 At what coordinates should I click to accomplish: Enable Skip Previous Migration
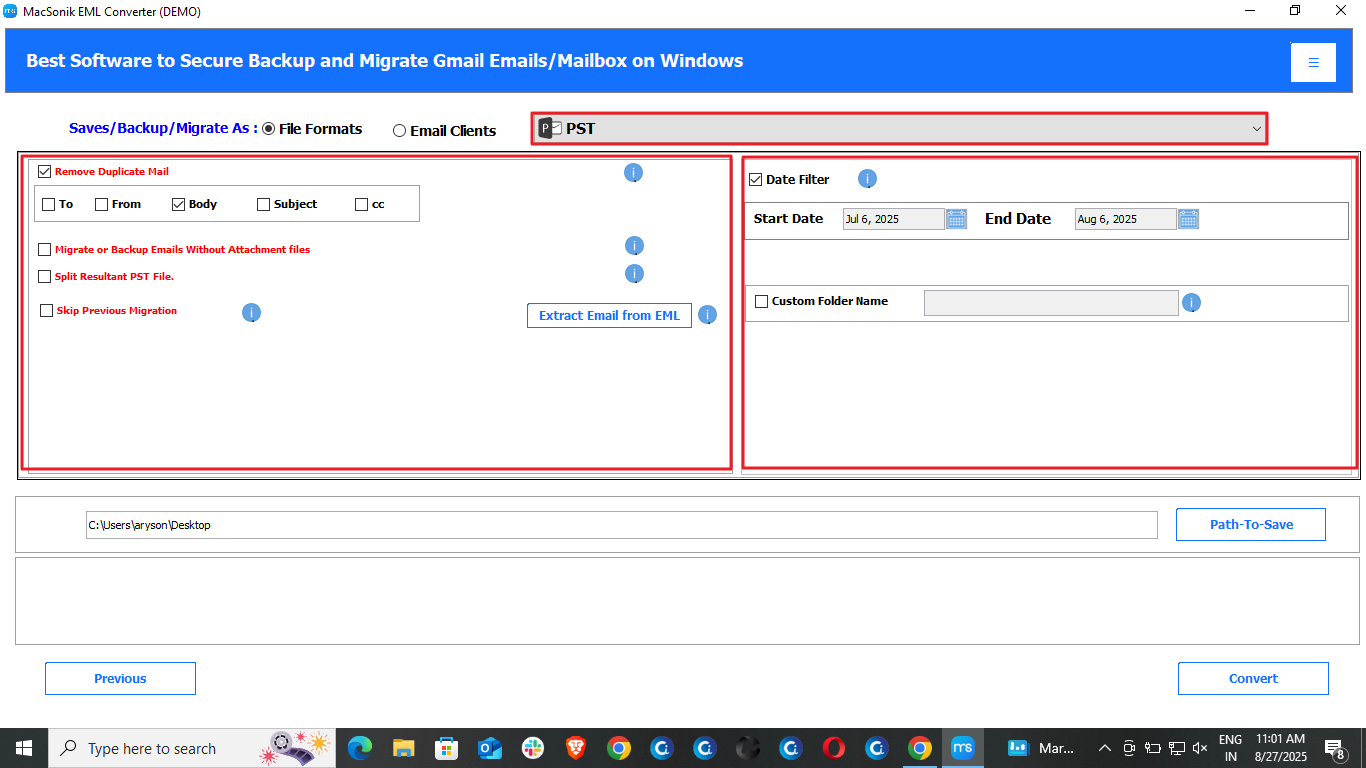pos(47,311)
